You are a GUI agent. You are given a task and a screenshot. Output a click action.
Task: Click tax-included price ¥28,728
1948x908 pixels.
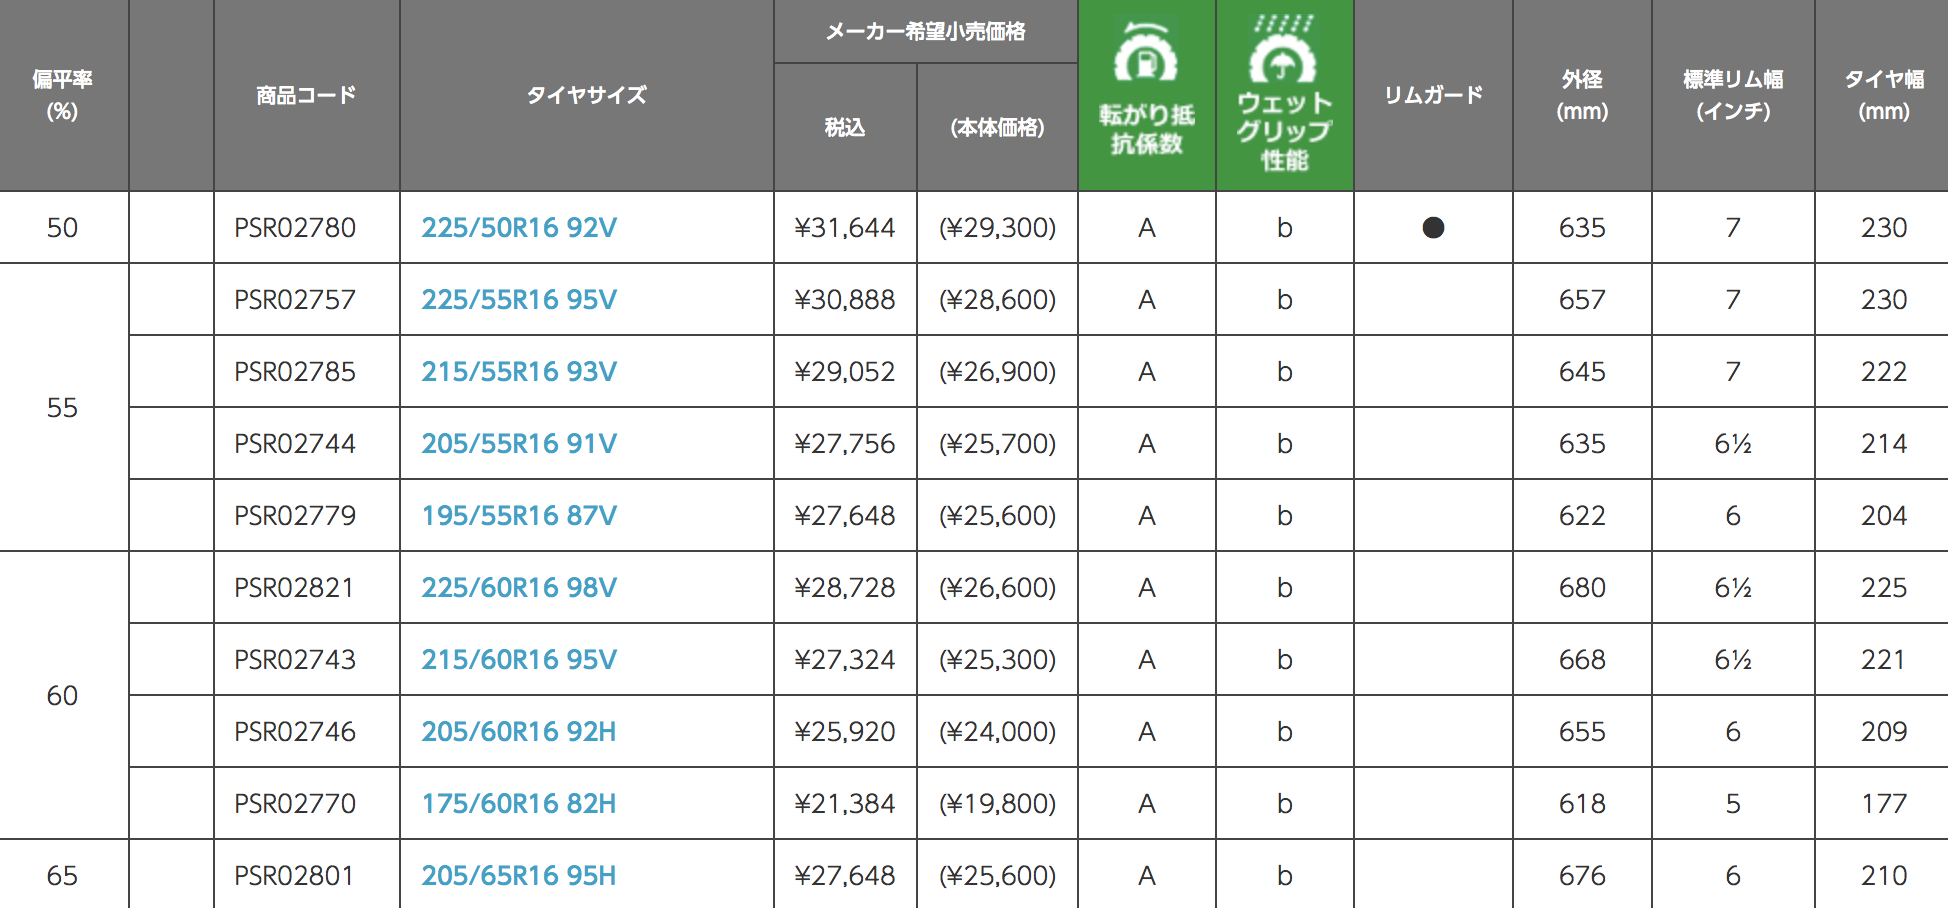[845, 588]
